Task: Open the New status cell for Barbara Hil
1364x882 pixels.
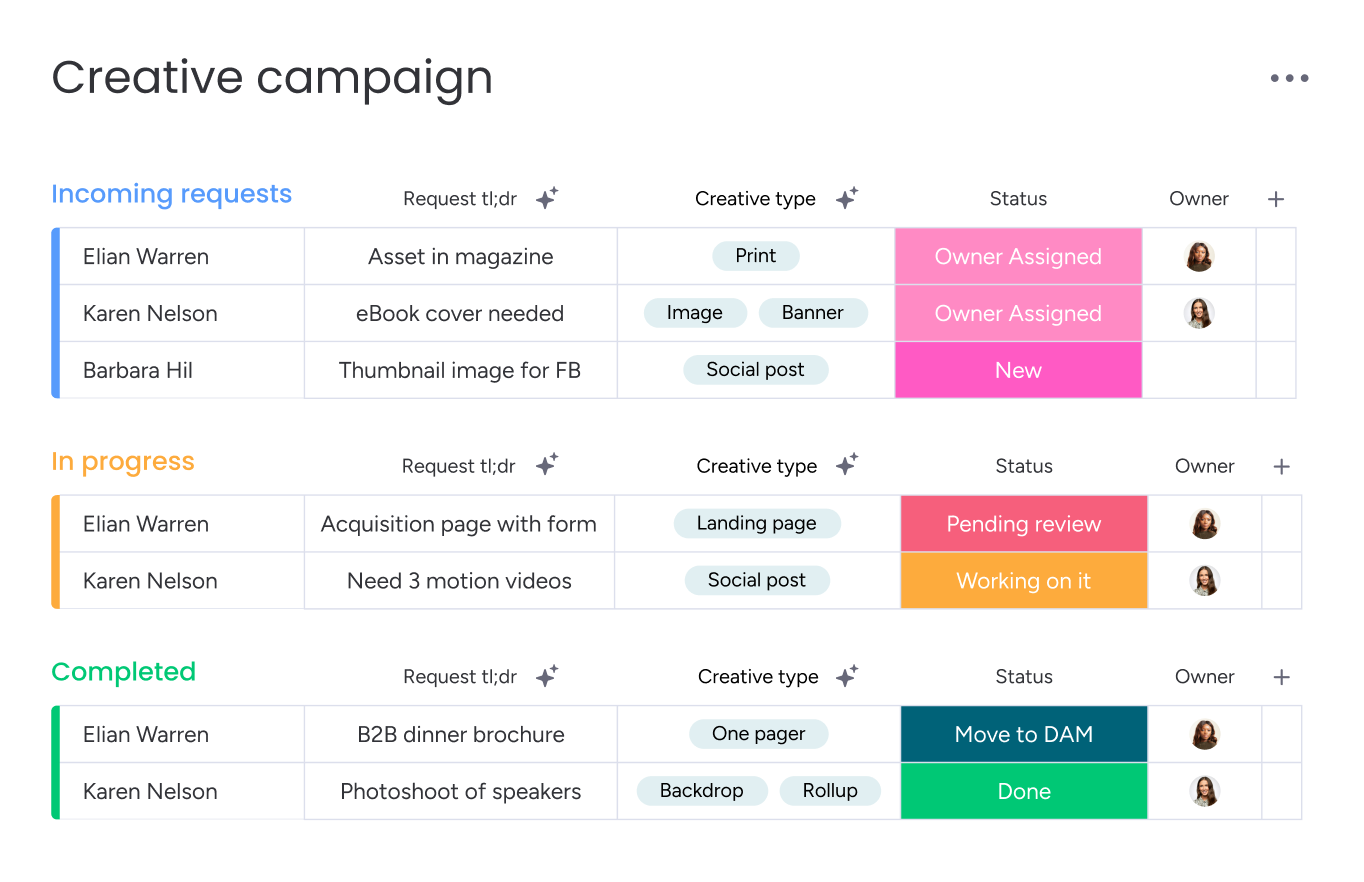Action: click(x=1018, y=370)
